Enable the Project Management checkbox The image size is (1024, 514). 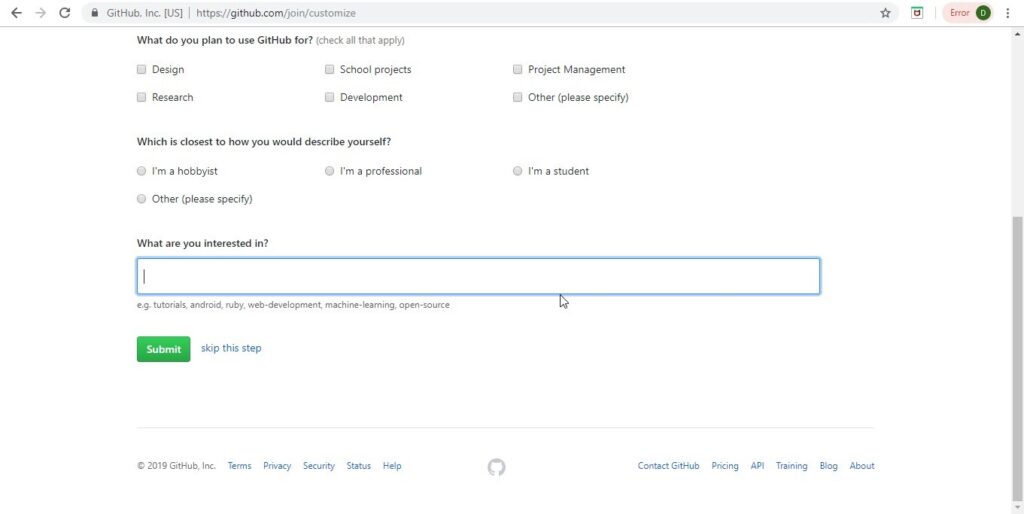coord(517,69)
